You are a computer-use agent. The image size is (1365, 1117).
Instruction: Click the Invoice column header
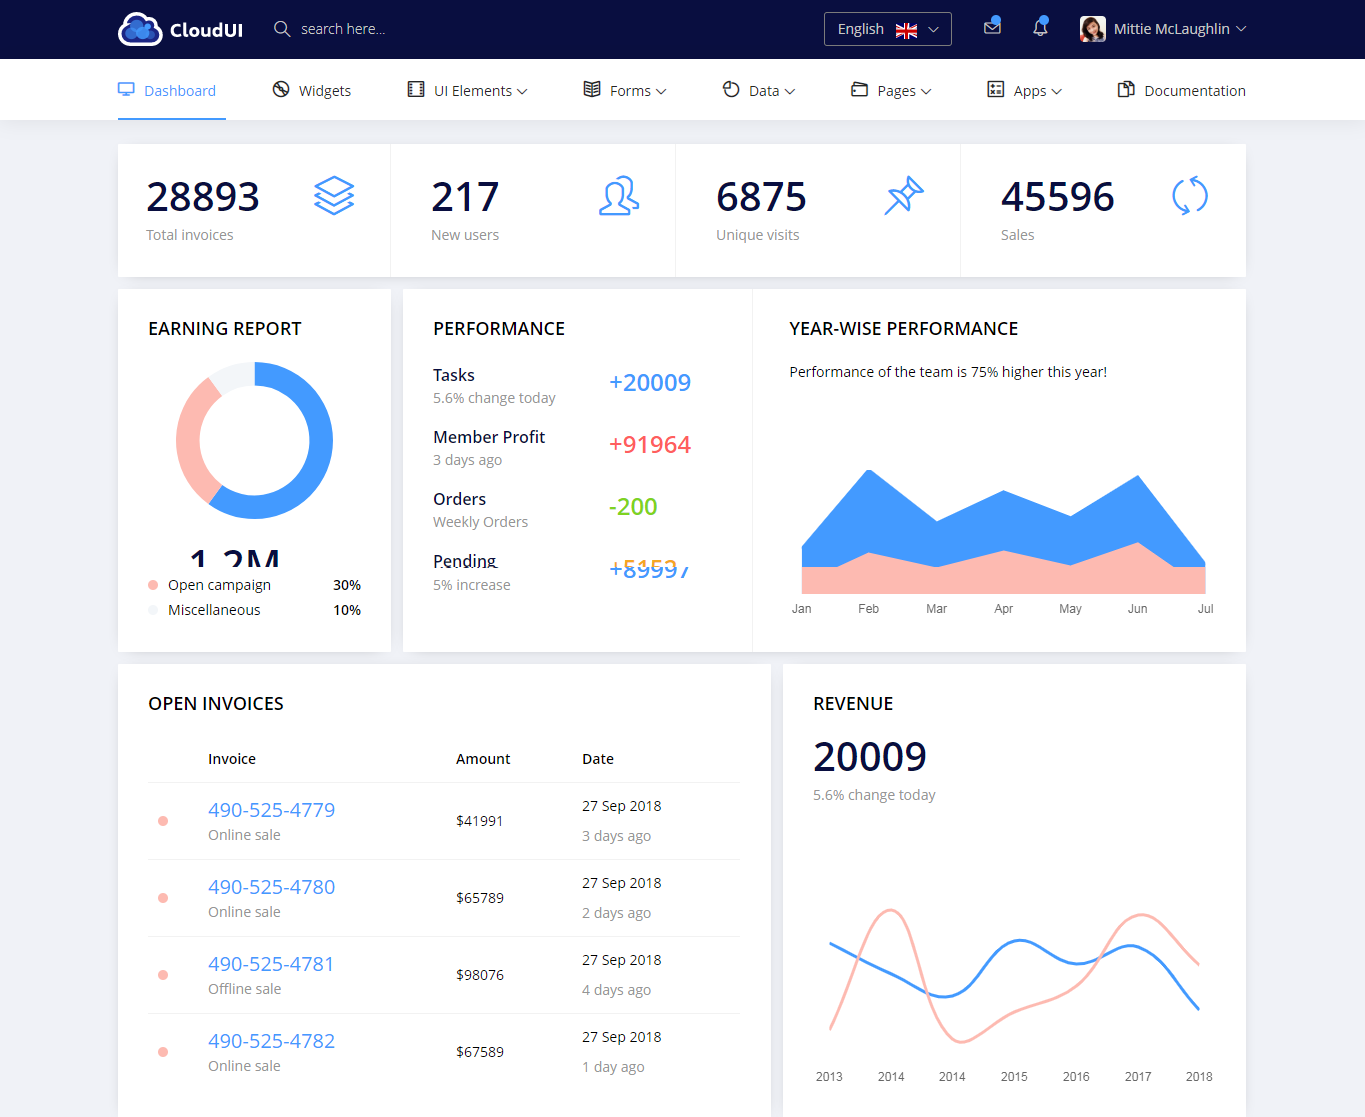pyautogui.click(x=232, y=759)
